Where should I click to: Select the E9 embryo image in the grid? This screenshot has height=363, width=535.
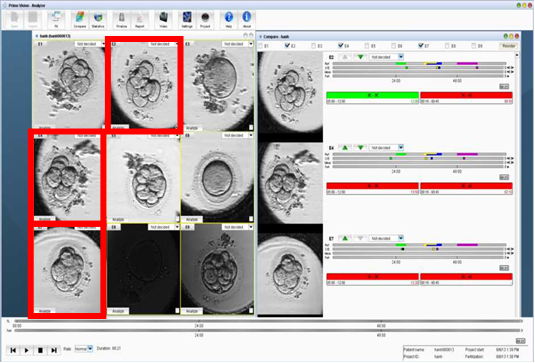(x=217, y=270)
